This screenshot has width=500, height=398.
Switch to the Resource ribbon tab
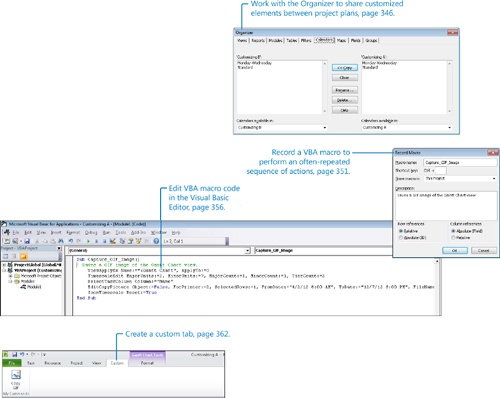click(x=53, y=363)
